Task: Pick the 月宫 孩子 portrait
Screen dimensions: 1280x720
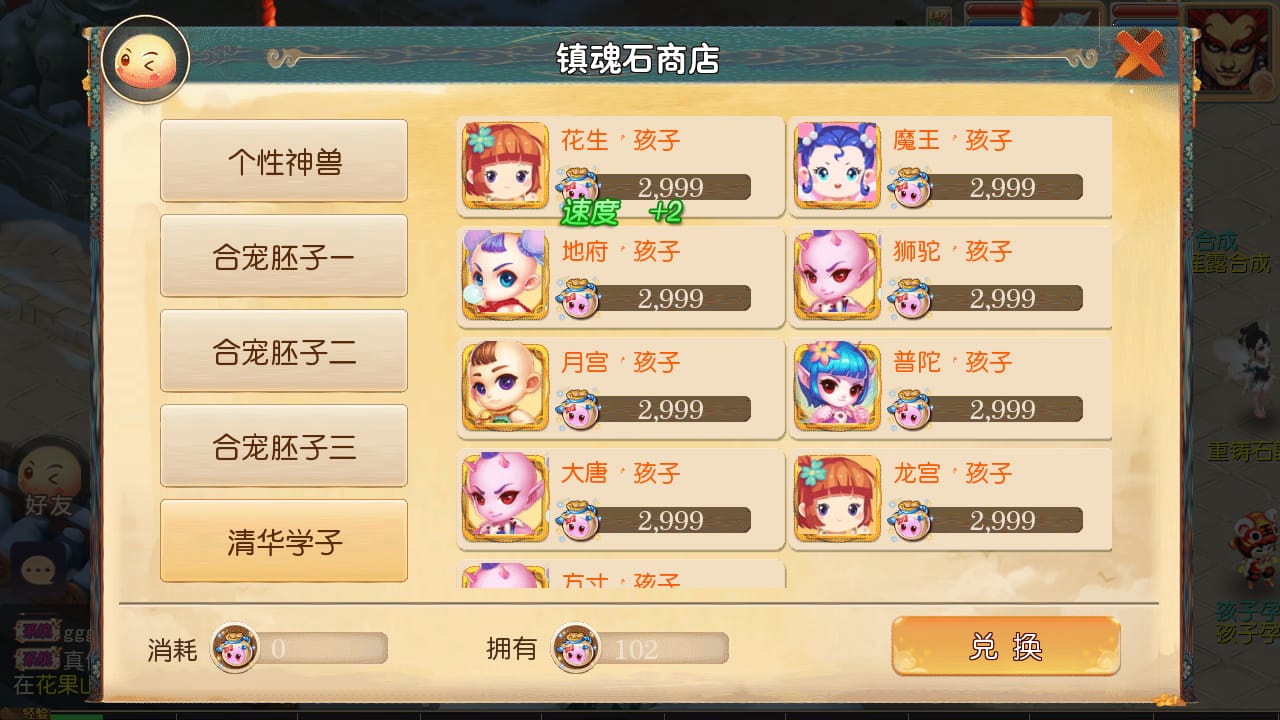Action: 506,387
